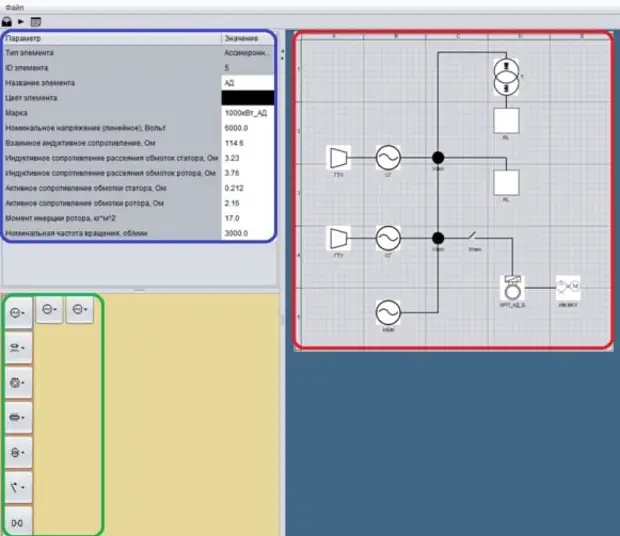Open the switch/breaker elements palette dropdown
The height and width of the screenshot is (536, 620).
20,487
